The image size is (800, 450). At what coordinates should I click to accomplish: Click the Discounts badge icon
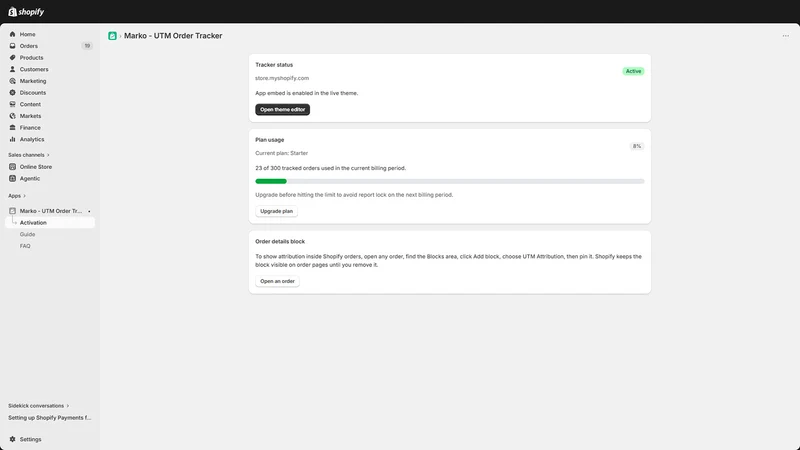(x=12, y=92)
